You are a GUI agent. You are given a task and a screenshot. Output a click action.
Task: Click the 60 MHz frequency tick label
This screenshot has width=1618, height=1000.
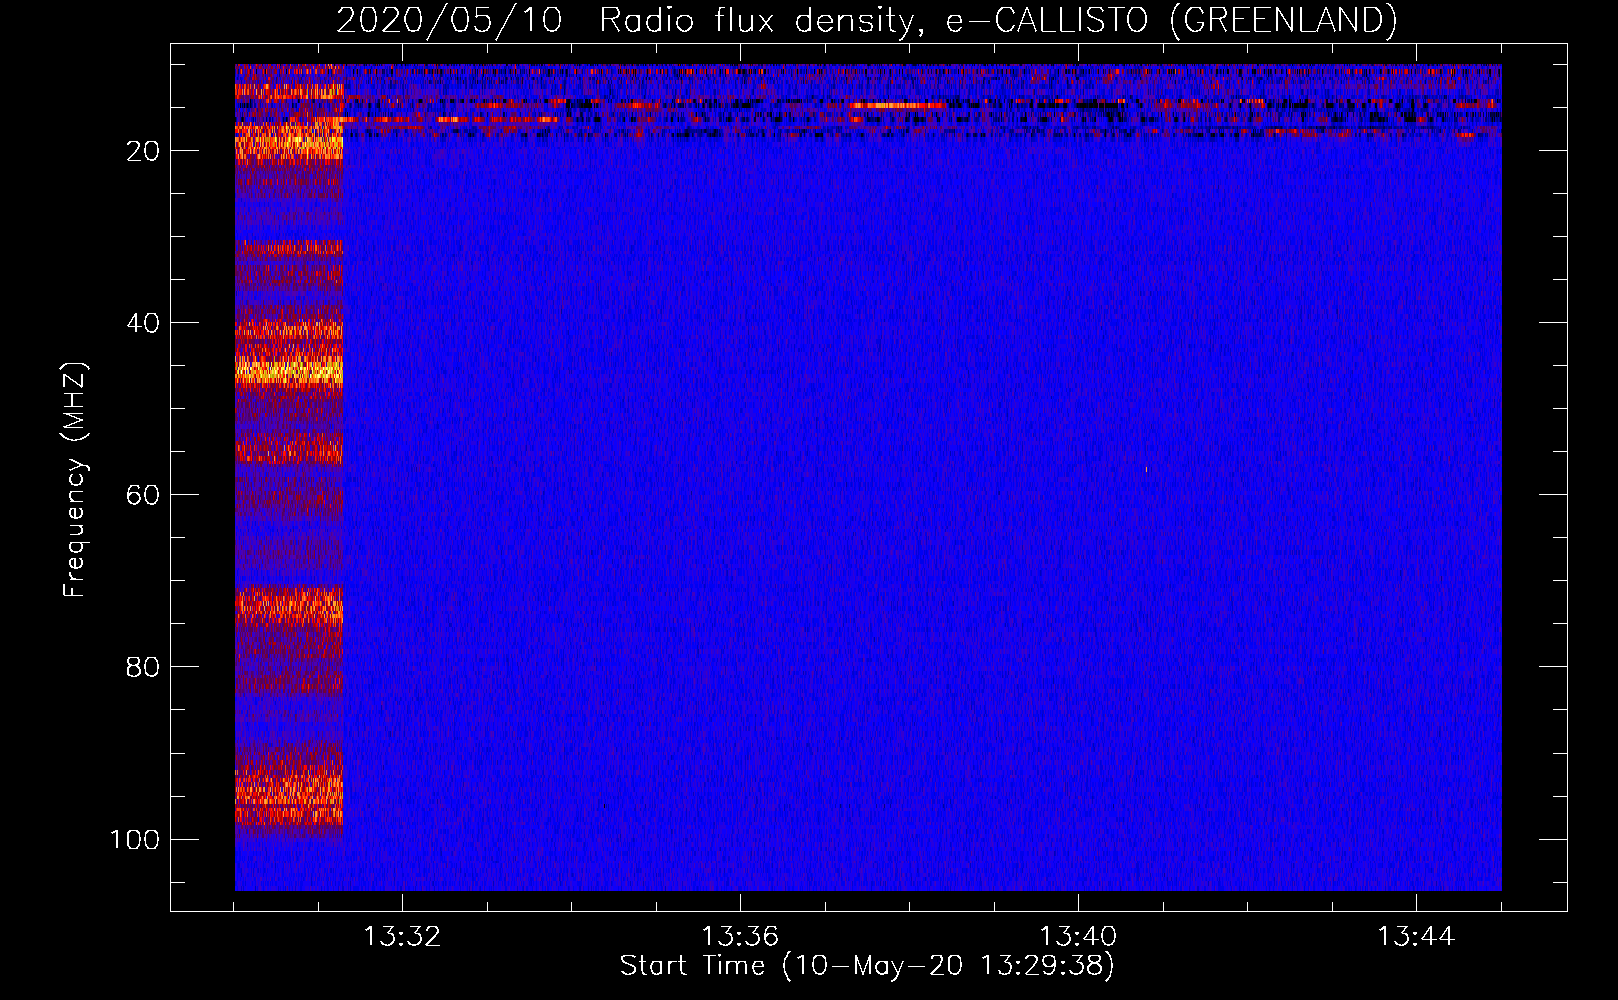143,495
